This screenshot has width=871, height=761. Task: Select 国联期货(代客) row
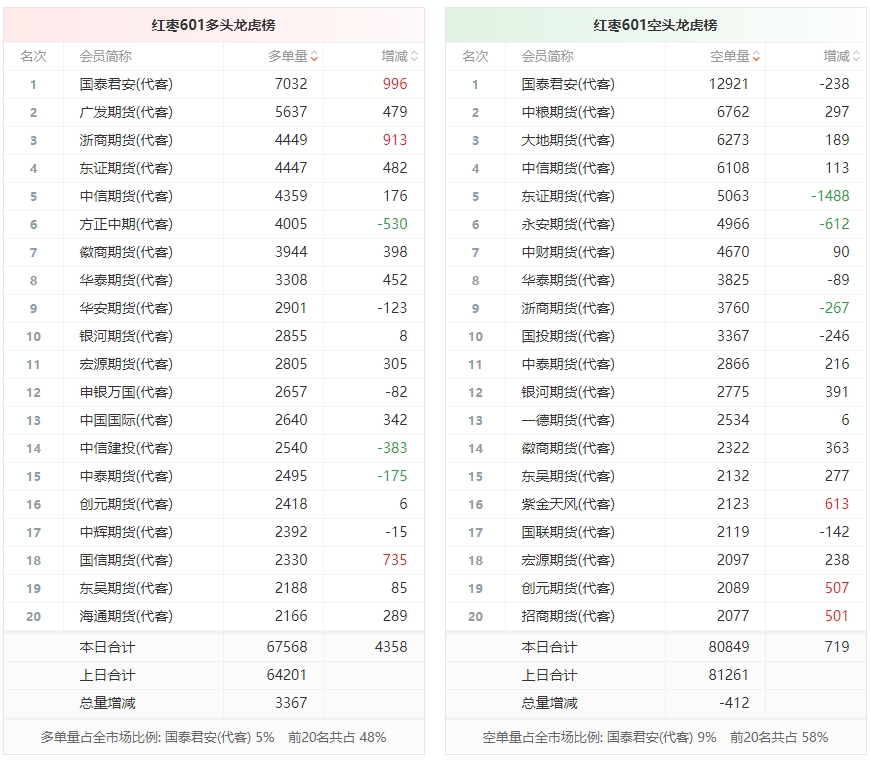tap(656, 532)
